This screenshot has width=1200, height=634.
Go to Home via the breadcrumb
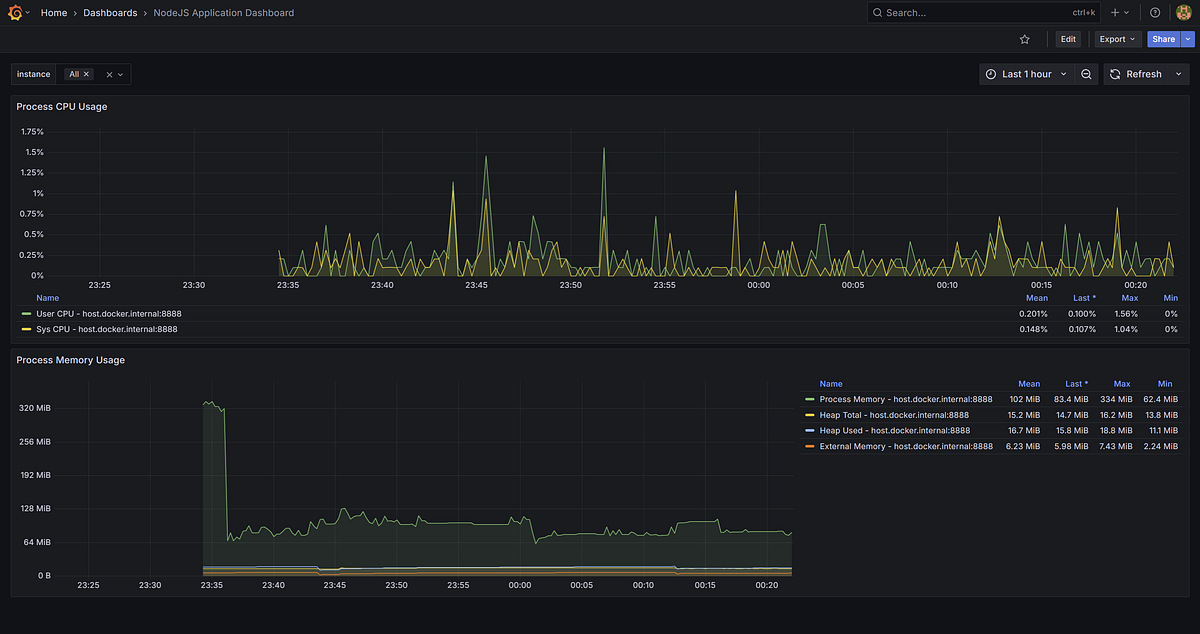click(x=54, y=12)
